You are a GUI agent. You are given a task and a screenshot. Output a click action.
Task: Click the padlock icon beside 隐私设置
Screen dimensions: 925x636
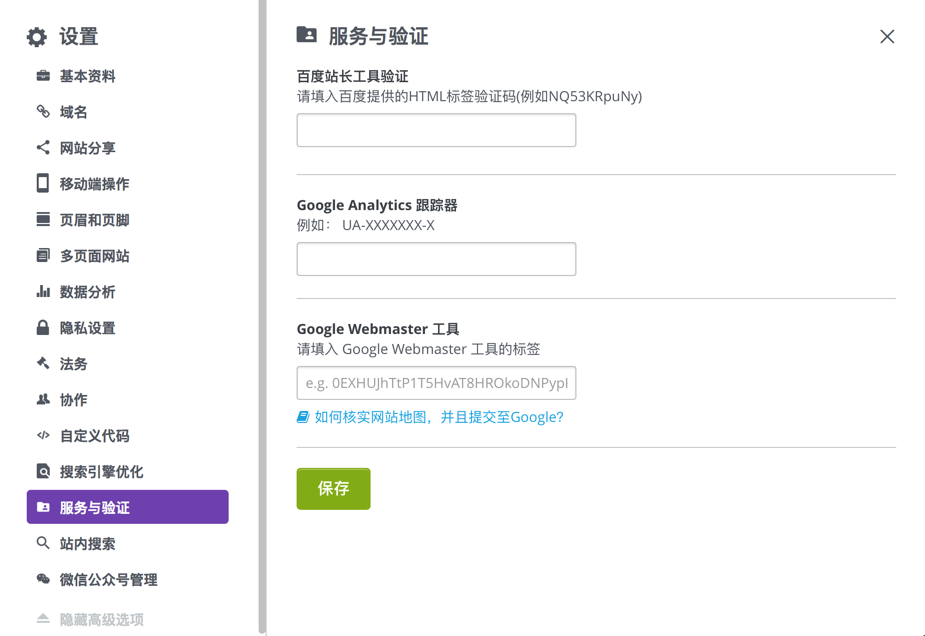43,328
